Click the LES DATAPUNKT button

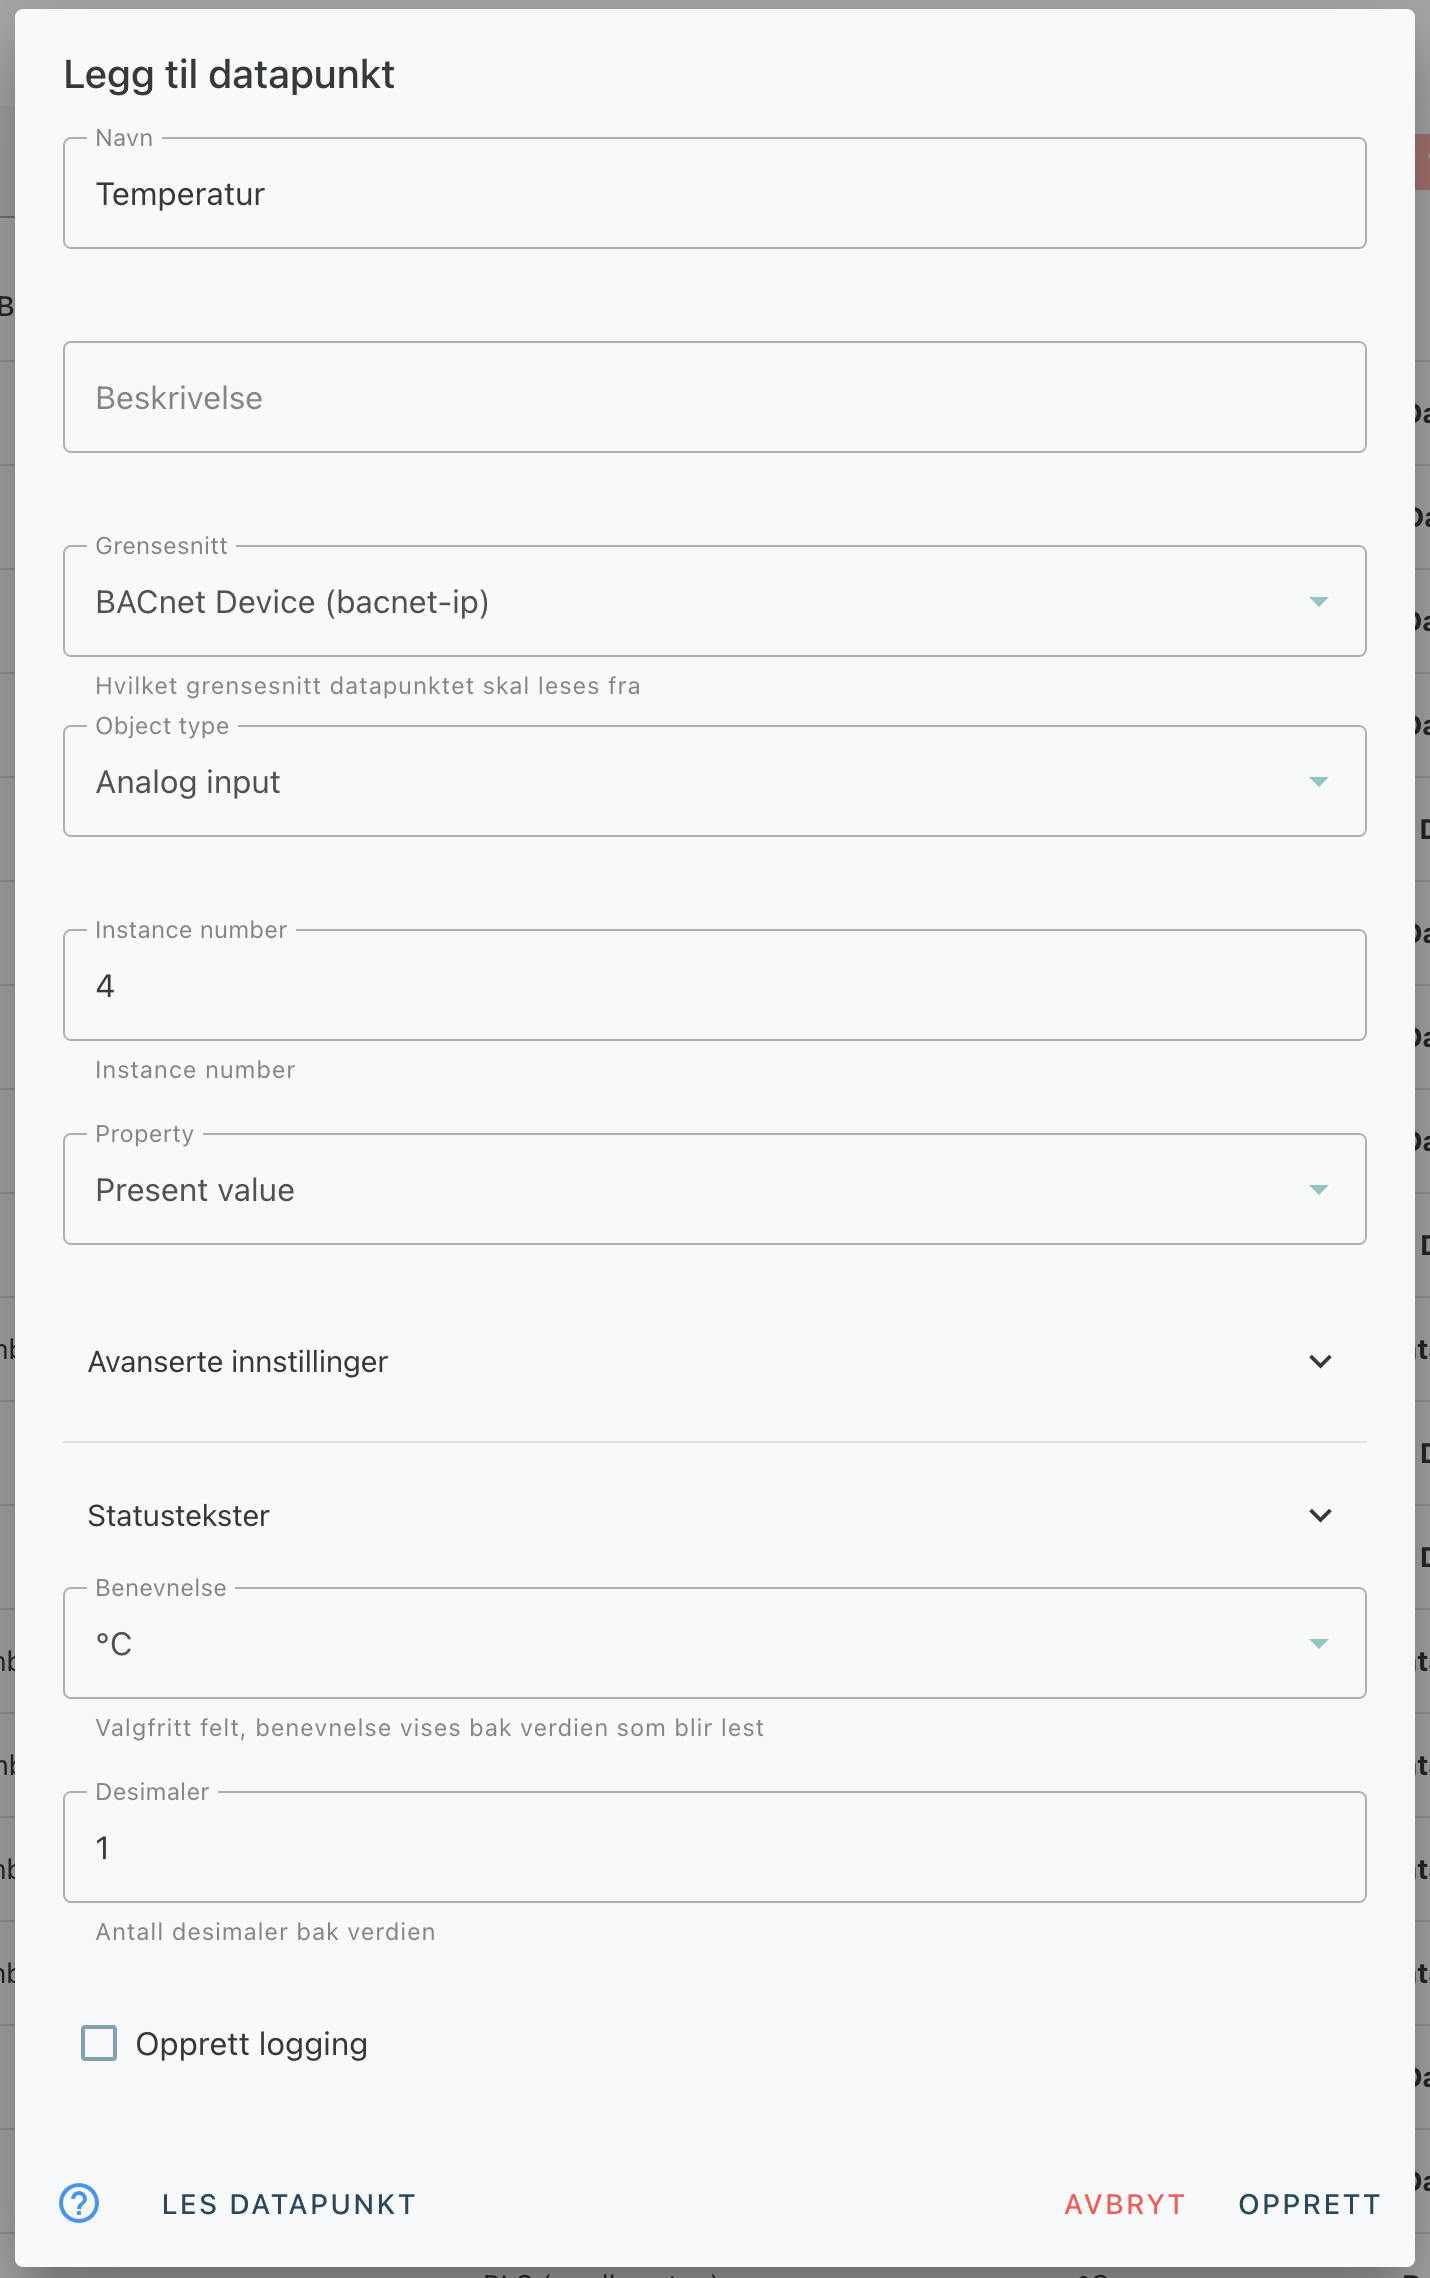pos(289,2204)
